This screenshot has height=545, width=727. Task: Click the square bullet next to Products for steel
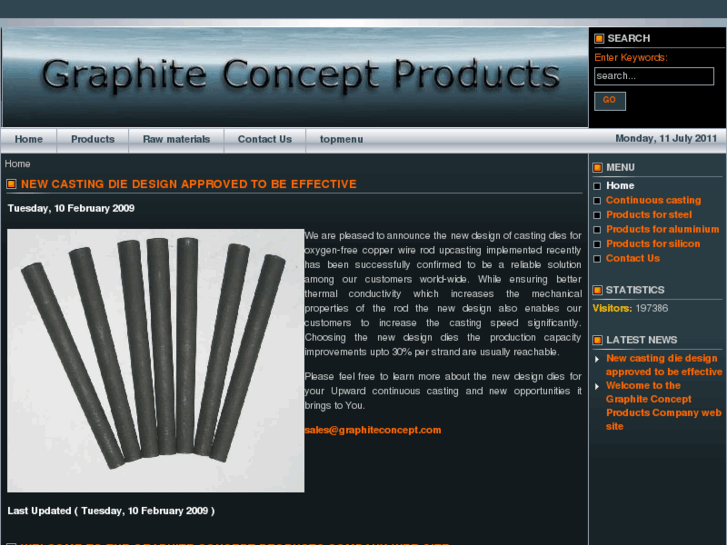click(x=597, y=215)
